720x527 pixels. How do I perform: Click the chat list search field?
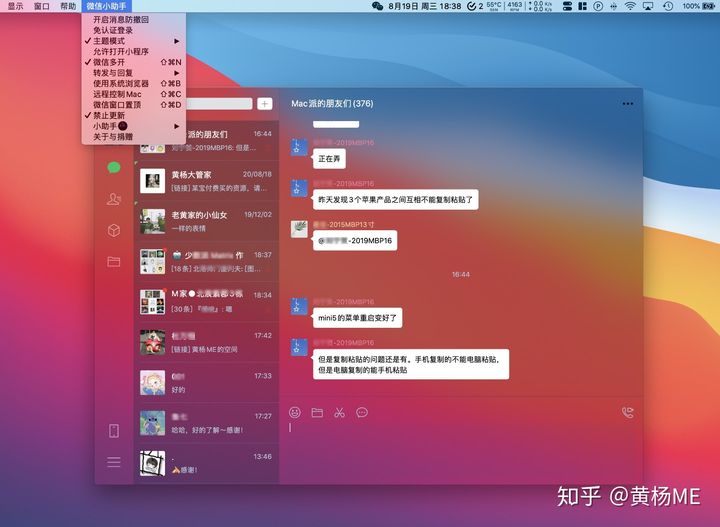click(219, 104)
